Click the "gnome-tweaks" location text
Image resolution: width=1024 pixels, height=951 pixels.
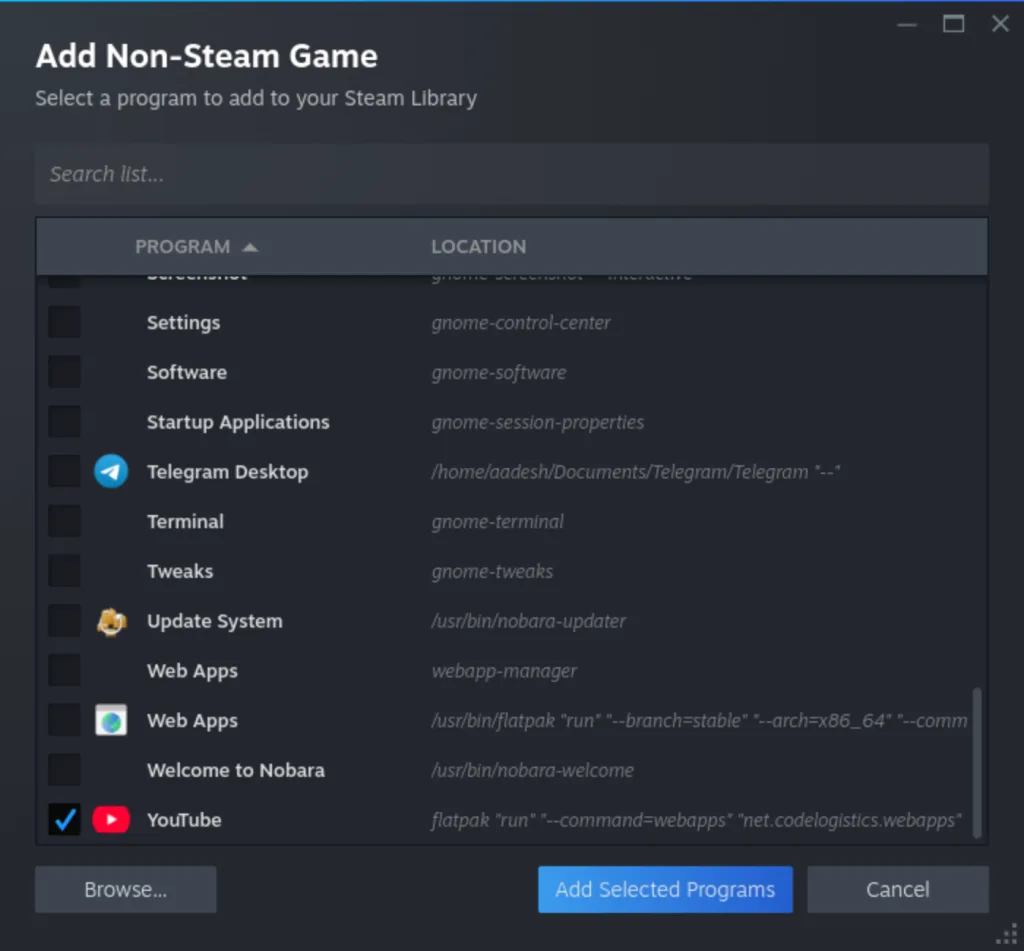(x=492, y=572)
